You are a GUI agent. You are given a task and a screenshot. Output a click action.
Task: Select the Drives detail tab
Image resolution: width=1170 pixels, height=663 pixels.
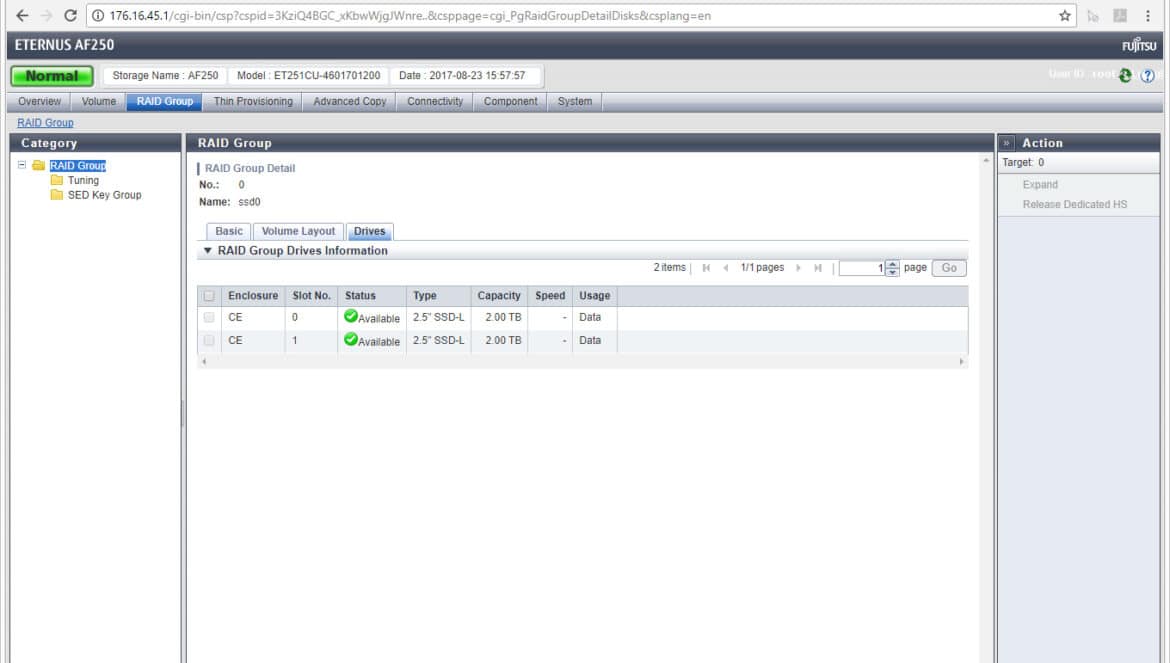pyautogui.click(x=370, y=231)
